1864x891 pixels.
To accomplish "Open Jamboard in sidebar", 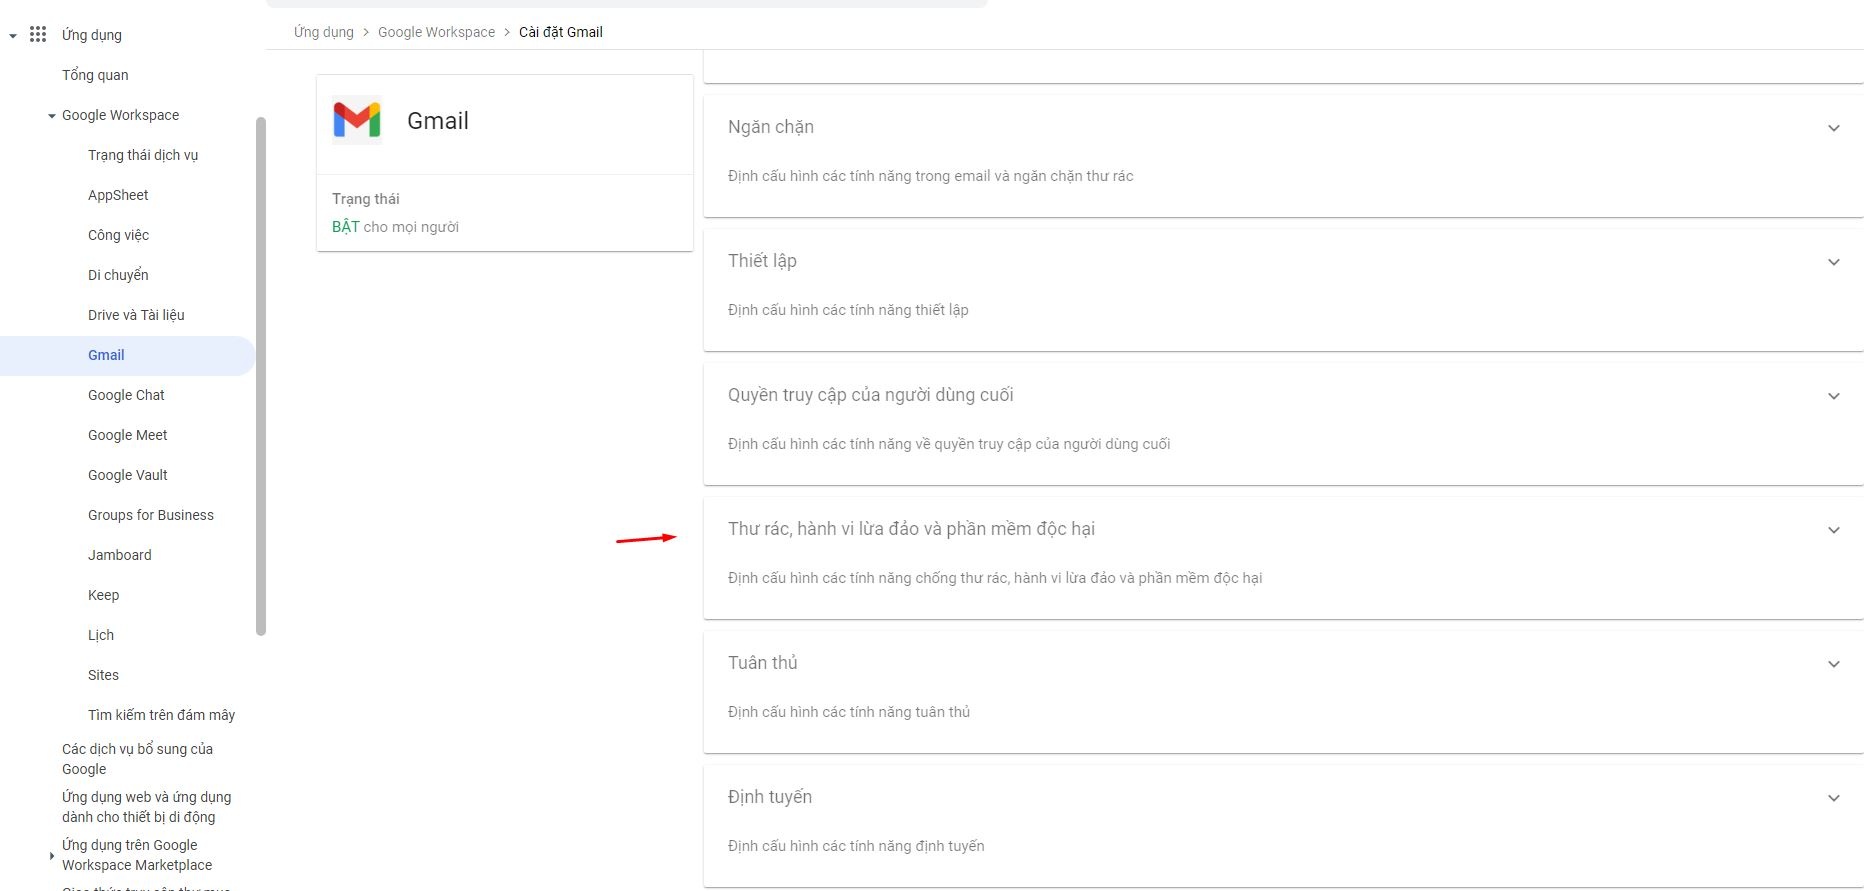I will (x=120, y=555).
